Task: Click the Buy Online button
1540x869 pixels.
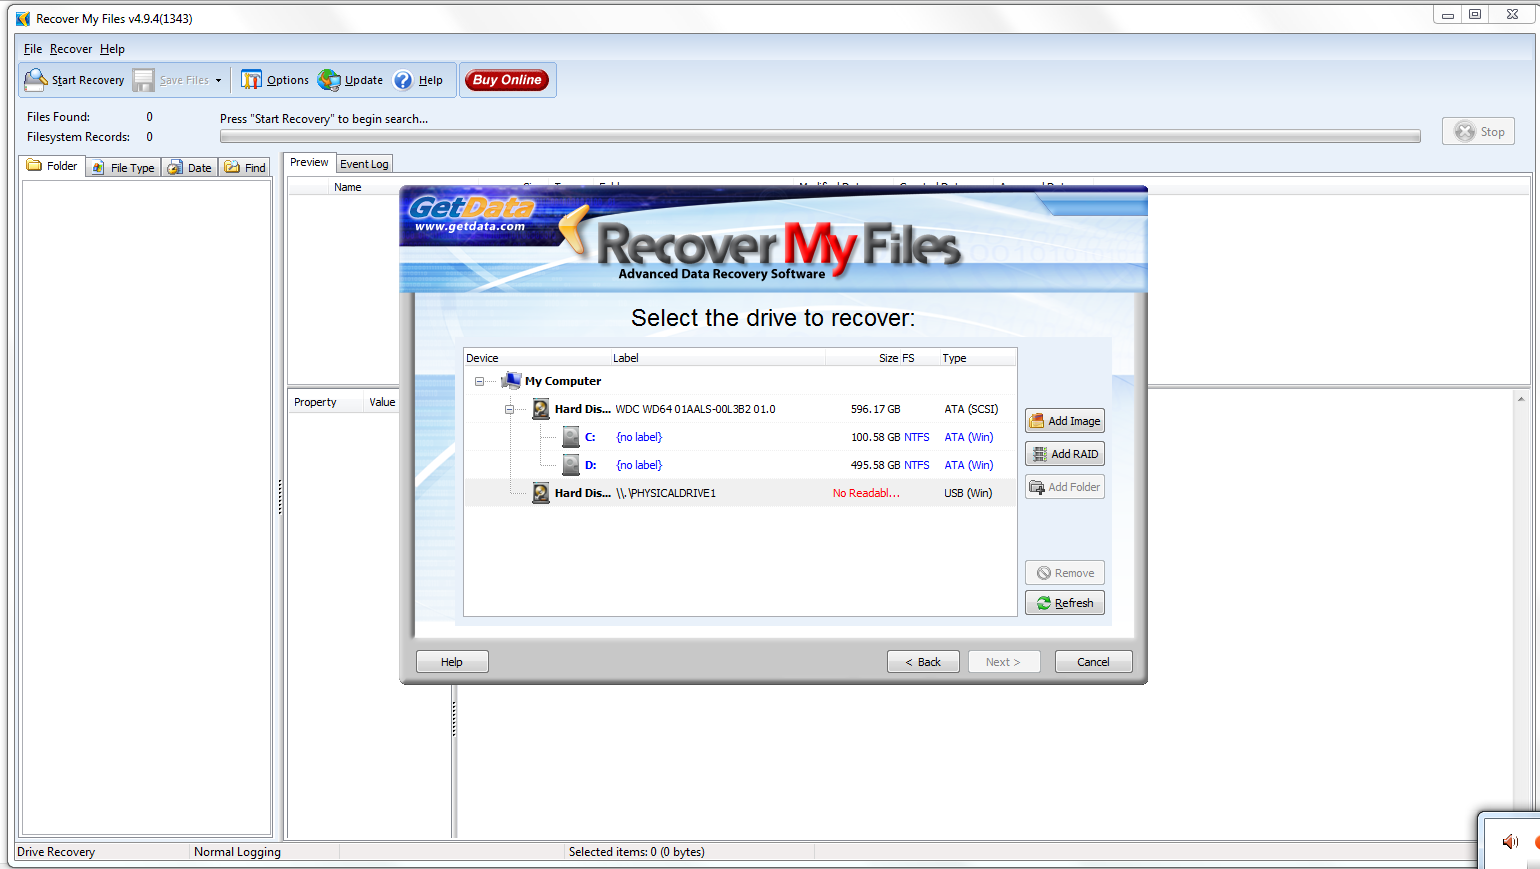Action: tap(507, 80)
